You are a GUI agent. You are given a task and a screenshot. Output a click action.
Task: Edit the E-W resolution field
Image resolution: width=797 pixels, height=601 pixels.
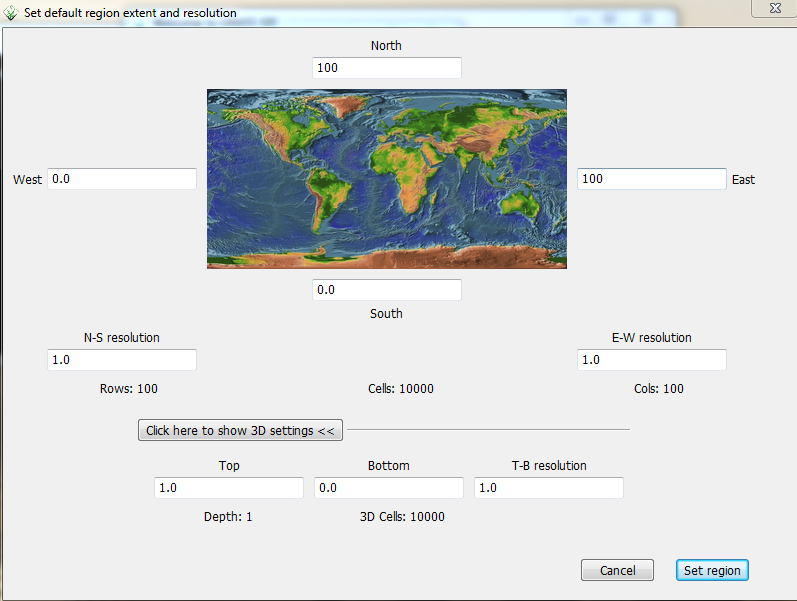651,360
